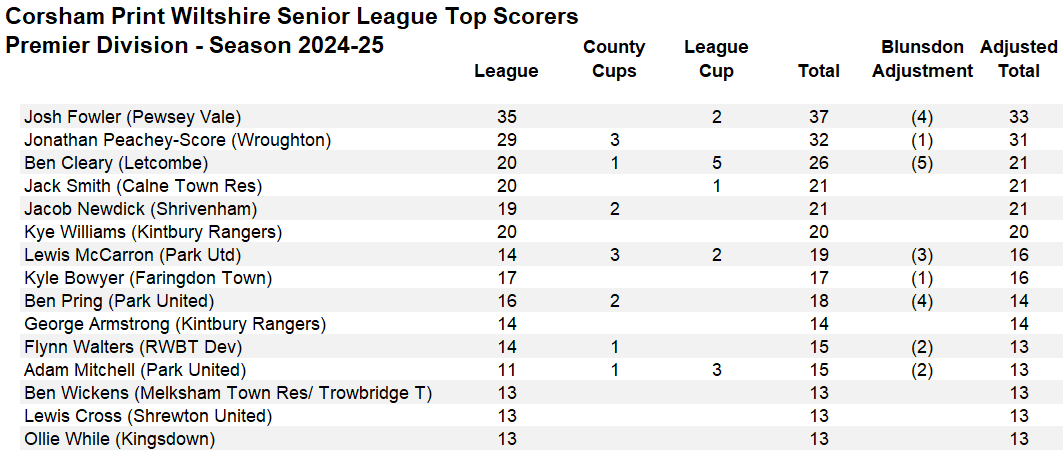1063x450 pixels.
Task: Click the Corsham Print Wiltshire Senior League title
Action: tap(292, 17)
